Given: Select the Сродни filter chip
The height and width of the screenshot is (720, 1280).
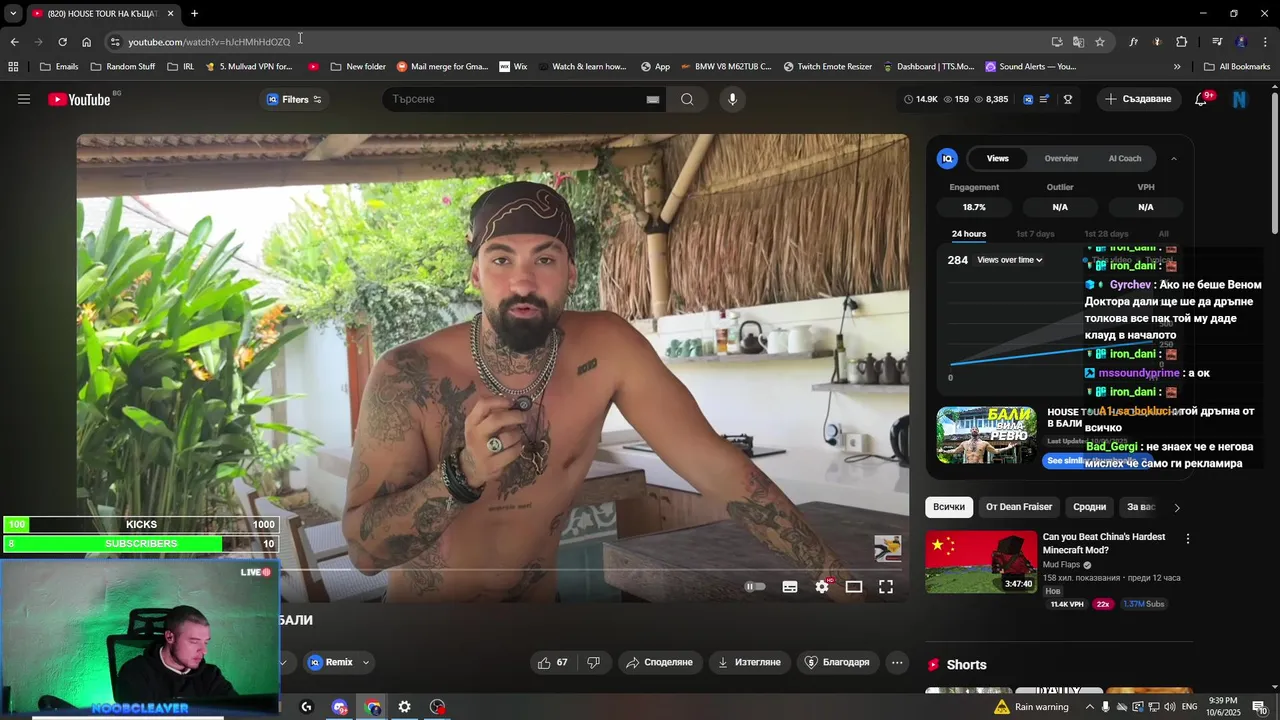Looking at the screenshot, I should (x=1089, y=507).
